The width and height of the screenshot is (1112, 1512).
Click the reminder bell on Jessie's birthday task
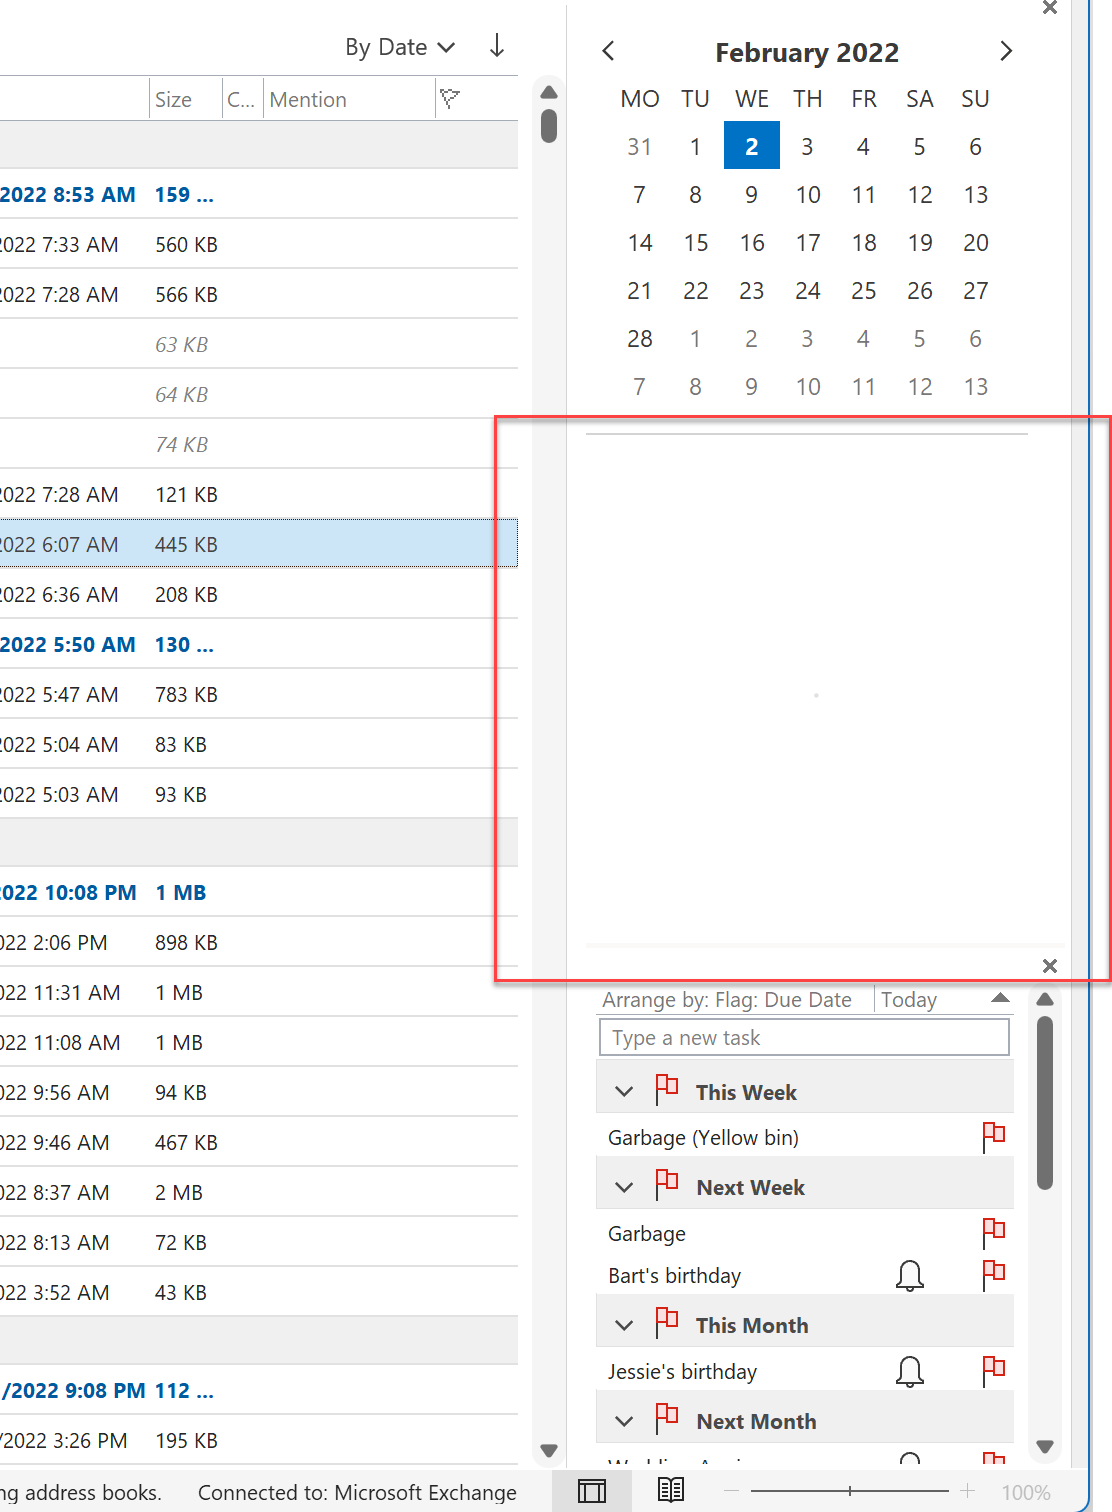[910, 1371]
